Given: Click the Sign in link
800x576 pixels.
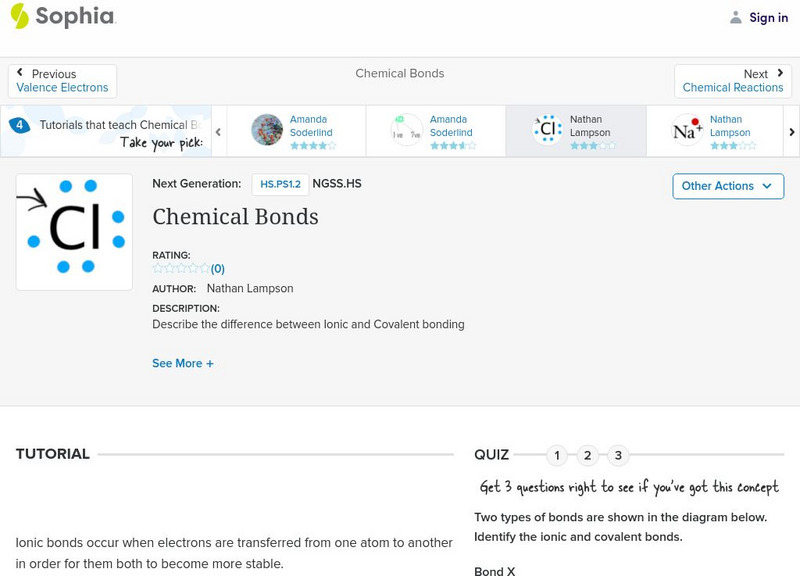Looking at the screenshot, I should tap(768, 17).
